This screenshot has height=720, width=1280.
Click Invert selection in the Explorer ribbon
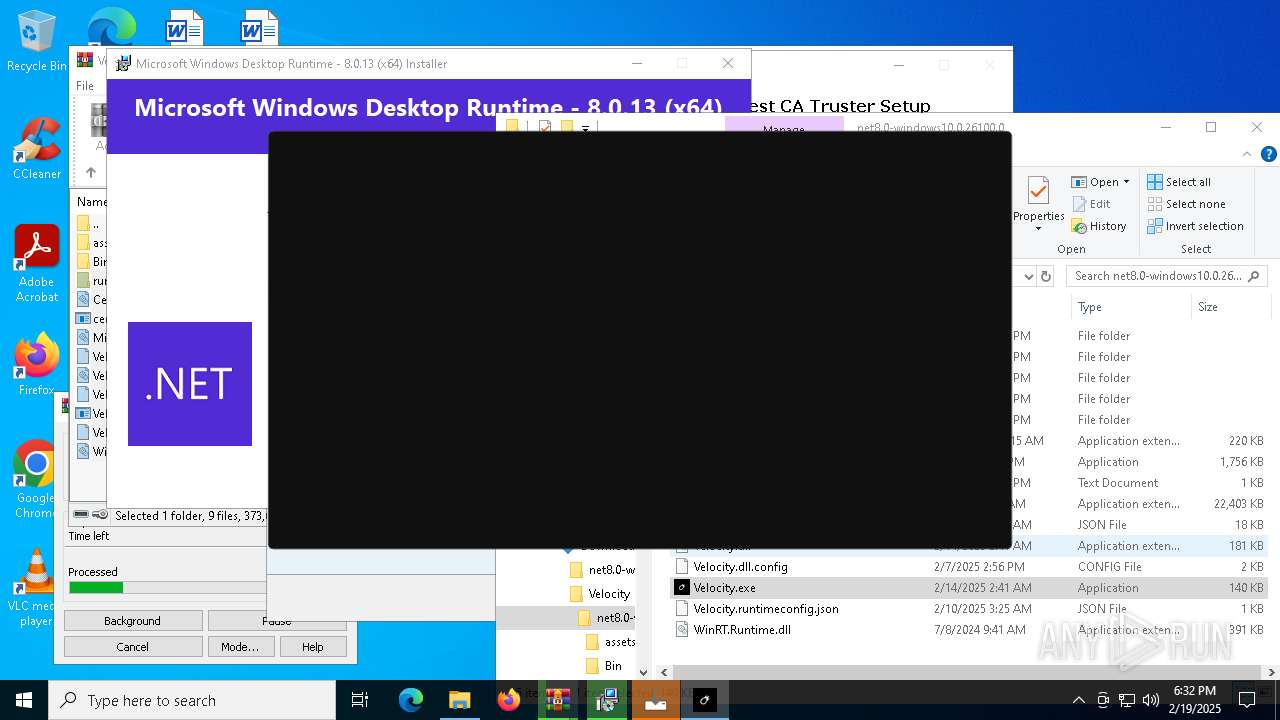[1195, 226]
